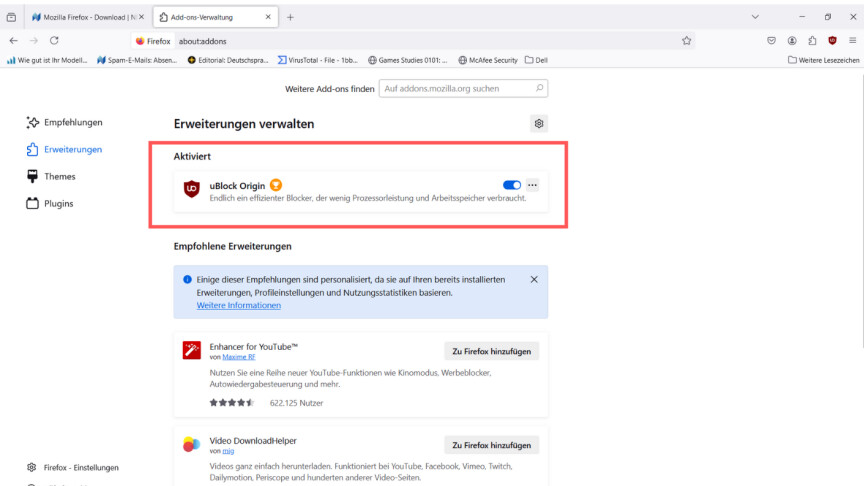Open Firefox - Einstellungen in the sidebar
The width and height of the screenshot is (864, 486).
coord(73,467)
